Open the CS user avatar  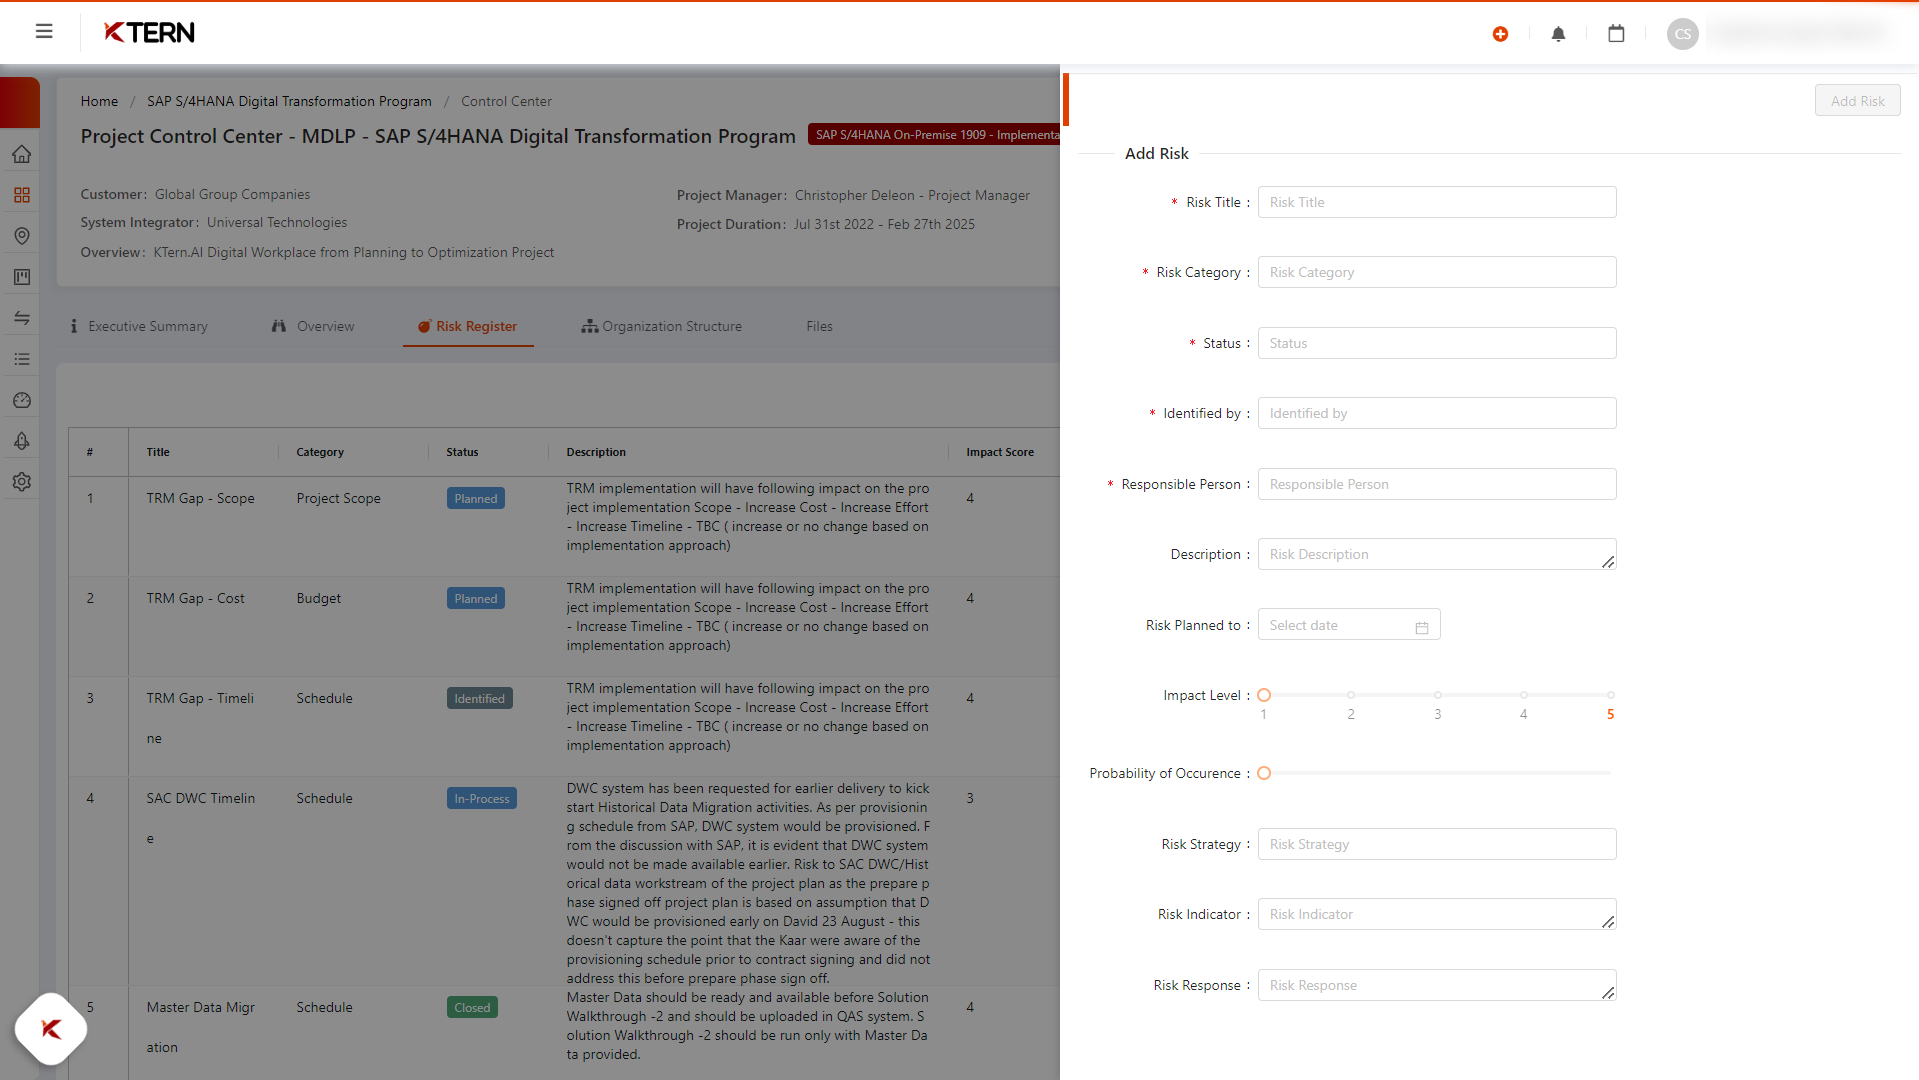point(1683,34)
